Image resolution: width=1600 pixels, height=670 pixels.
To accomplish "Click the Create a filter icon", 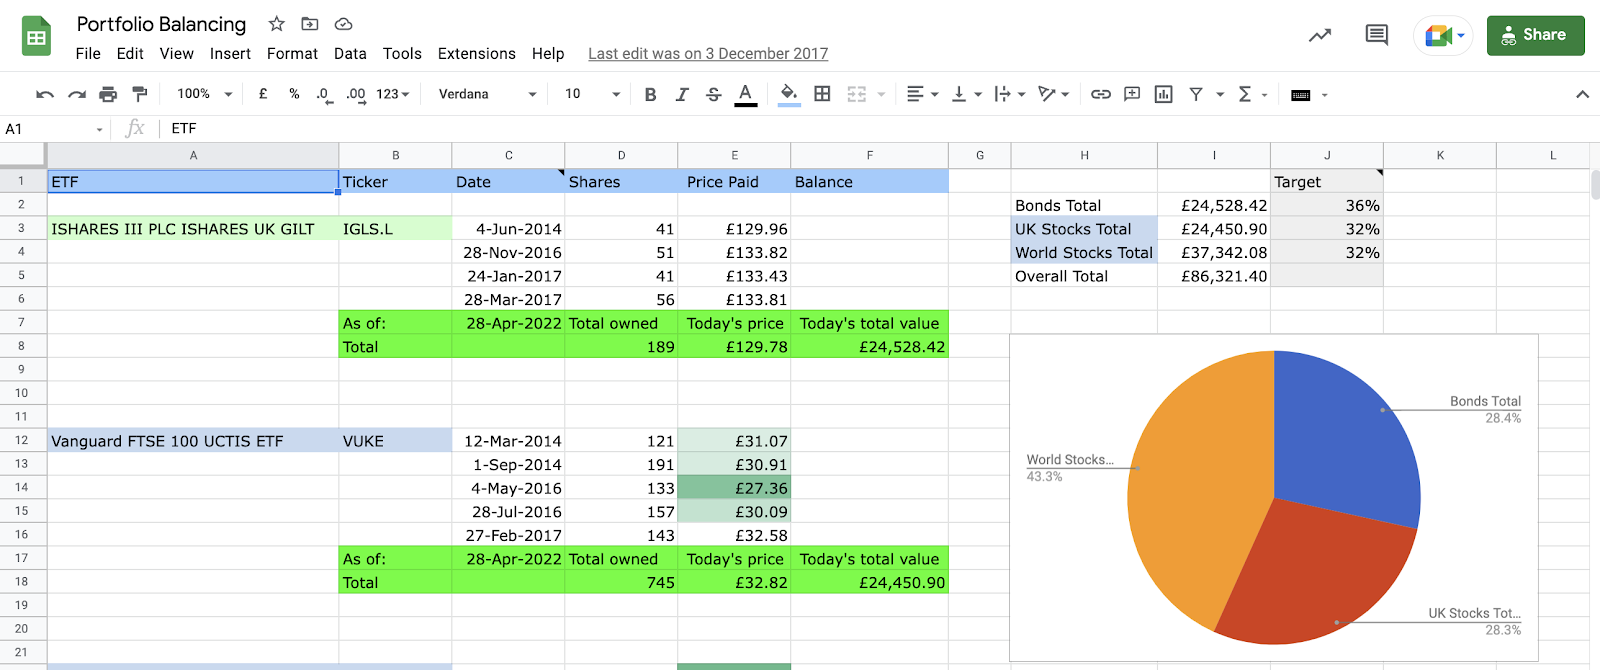I will tap(1195, 94).
